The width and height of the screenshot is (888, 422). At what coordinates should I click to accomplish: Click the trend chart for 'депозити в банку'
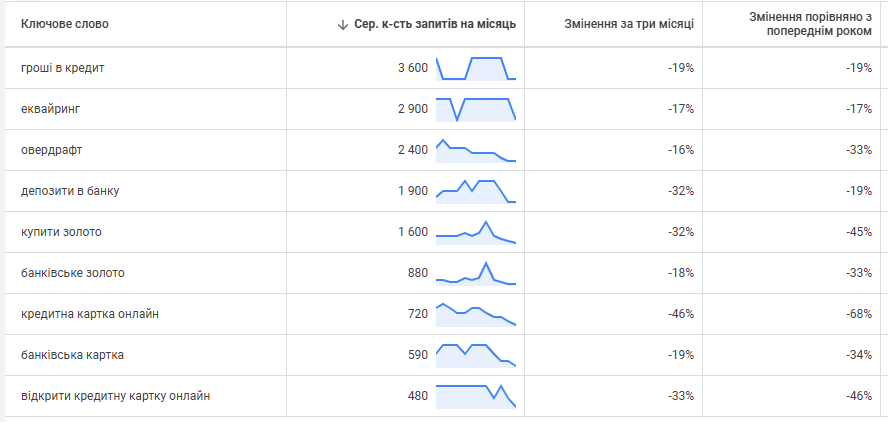coord(476,191)
